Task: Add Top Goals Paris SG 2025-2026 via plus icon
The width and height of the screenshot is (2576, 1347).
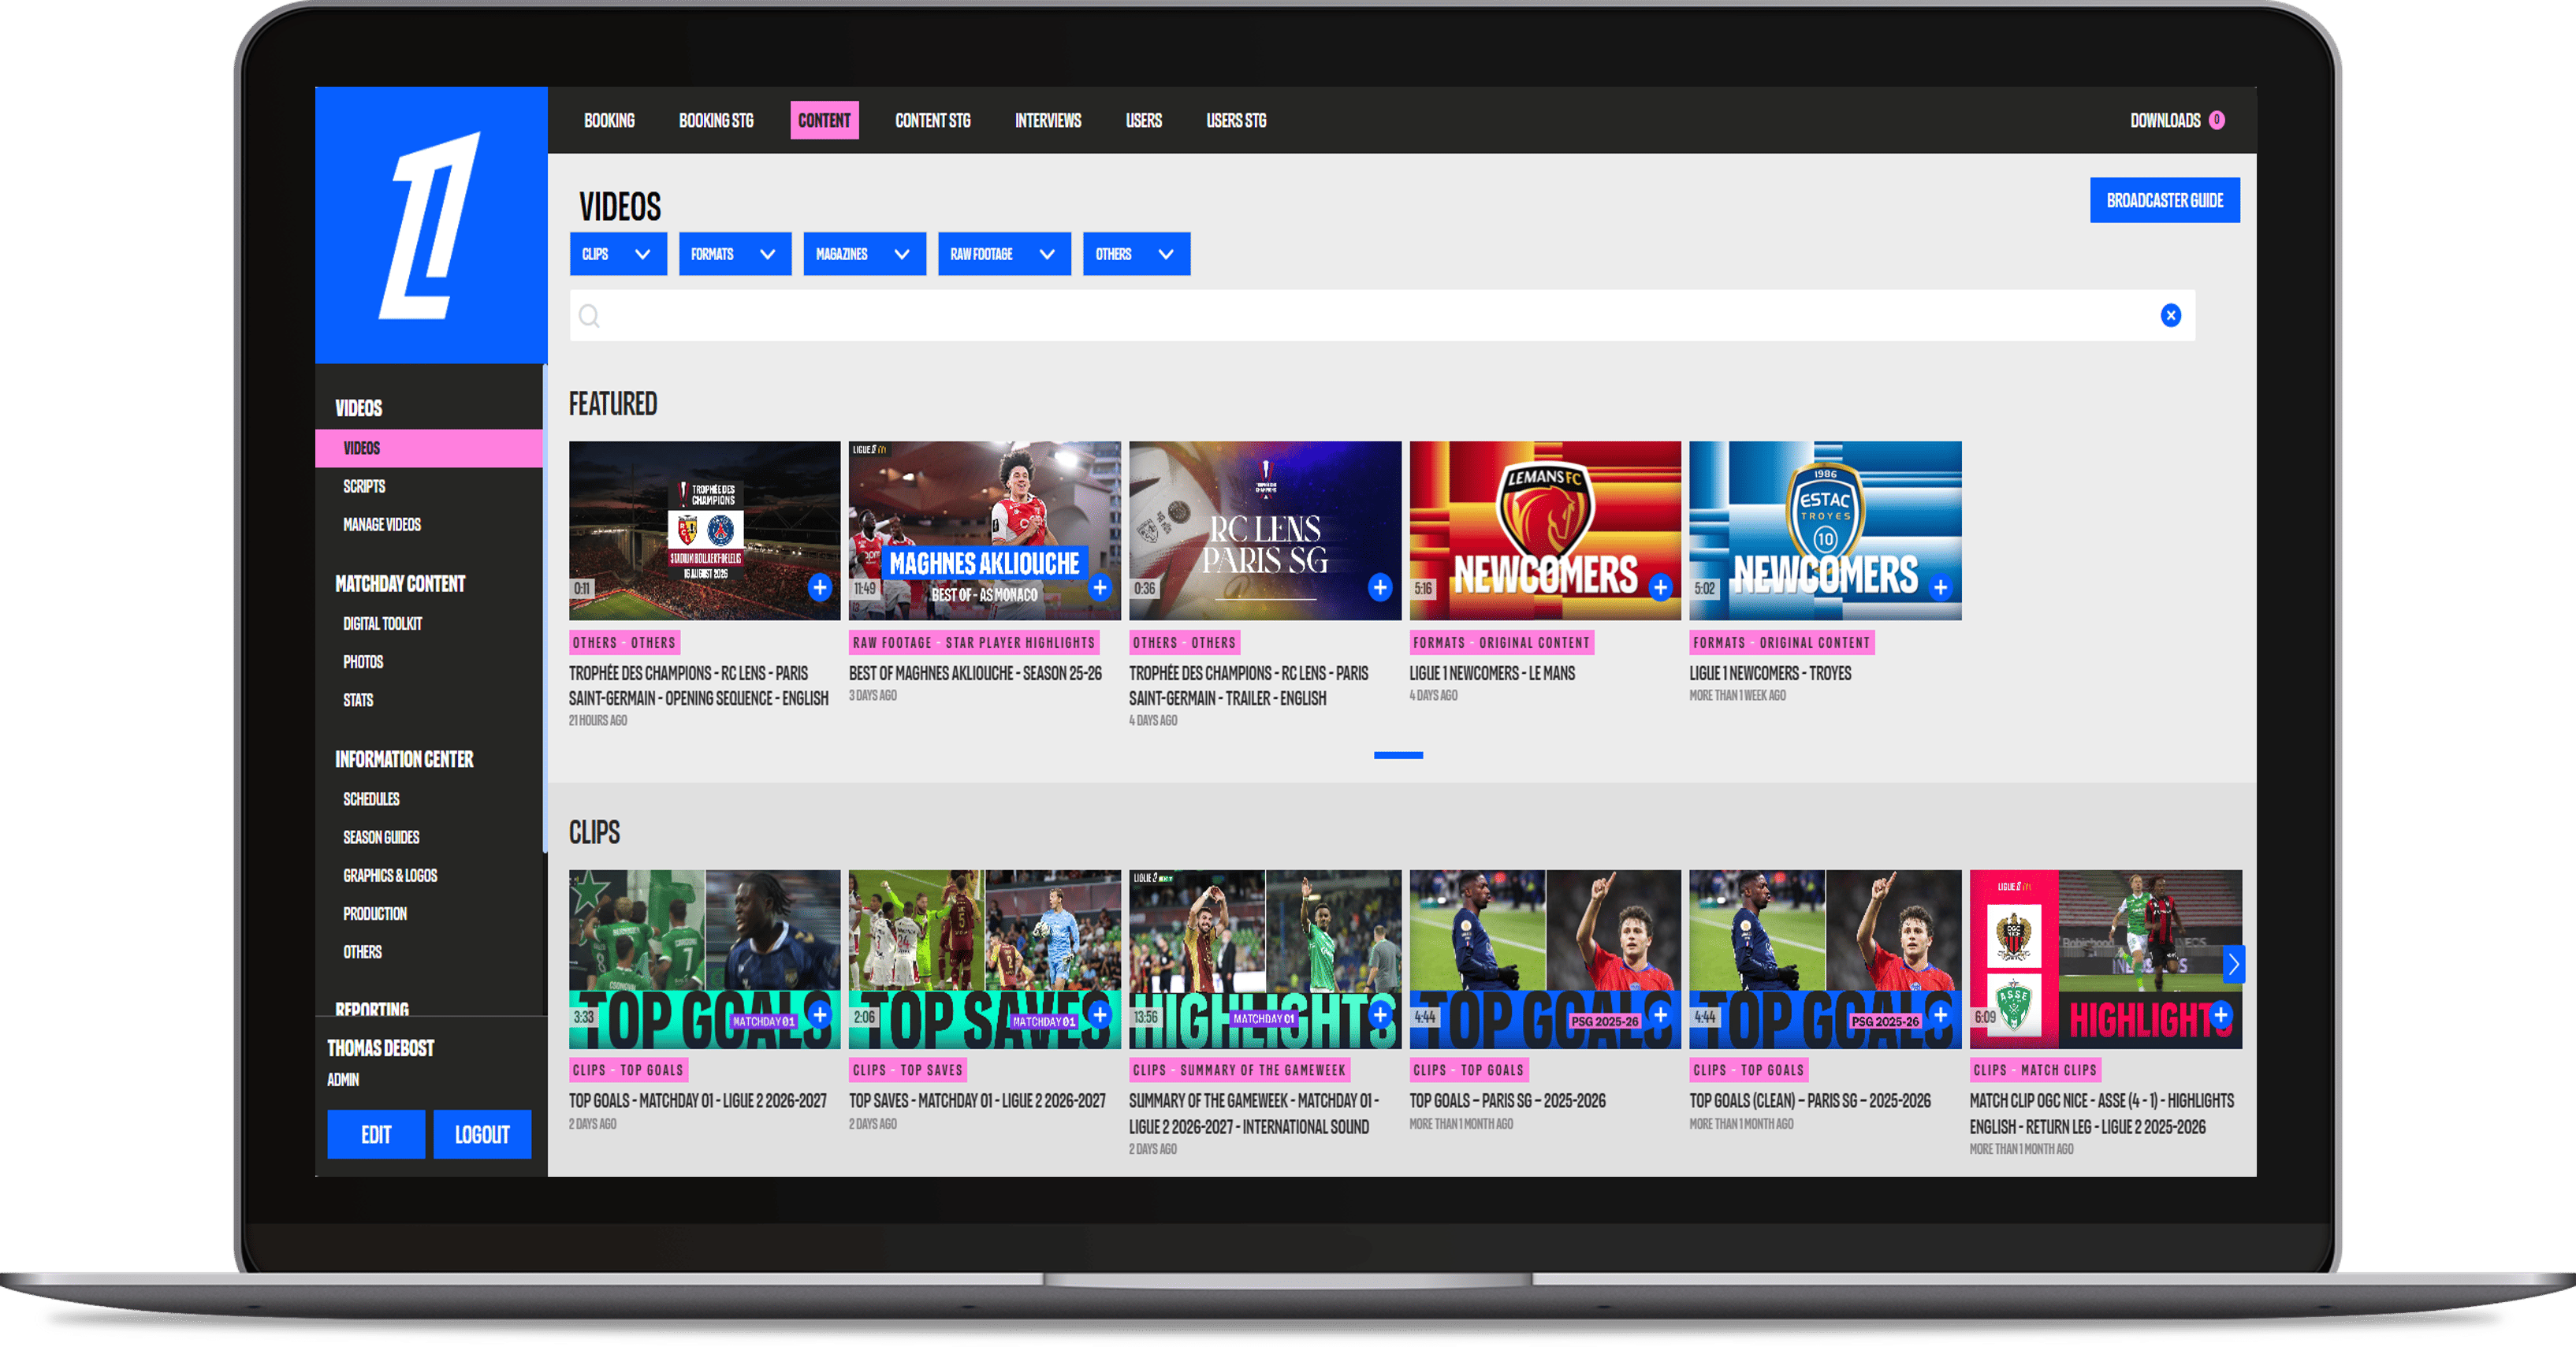Action: tap(1660, 1015)
